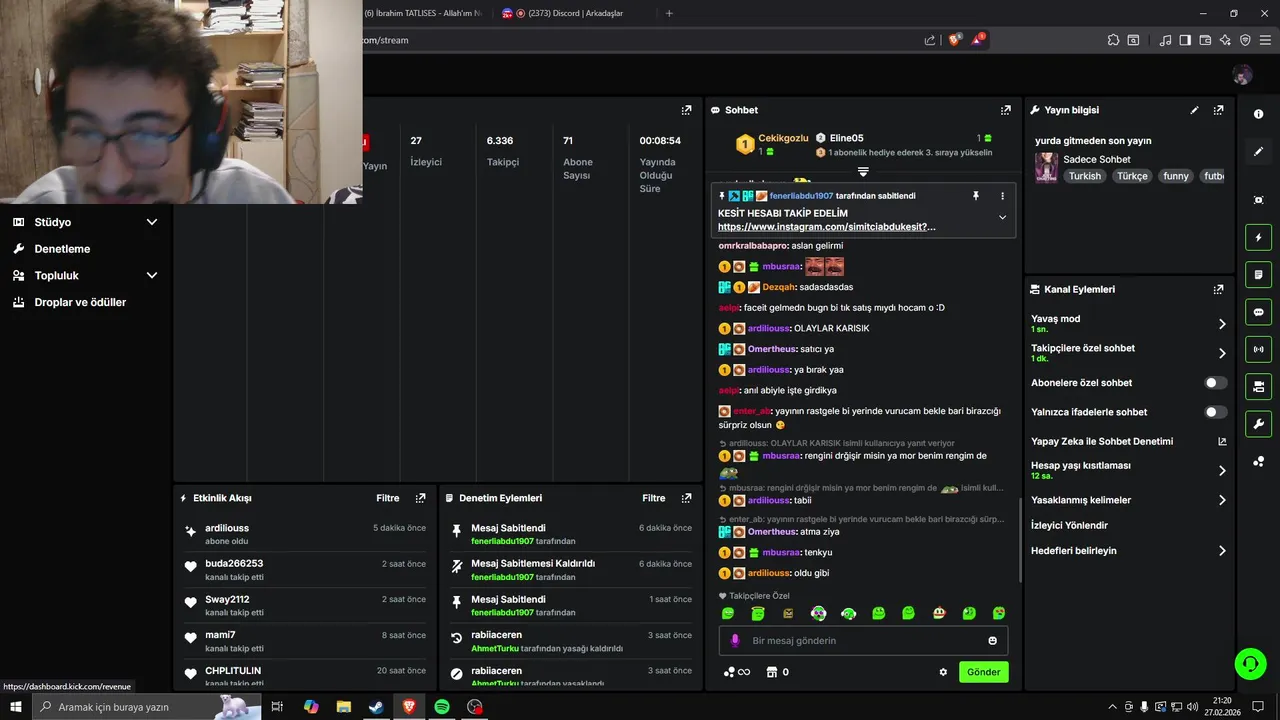Viewport: 1280px width, 720px height.
Task: Open a new browser tab
Action: pyautogui.click(x=669, y=13)
